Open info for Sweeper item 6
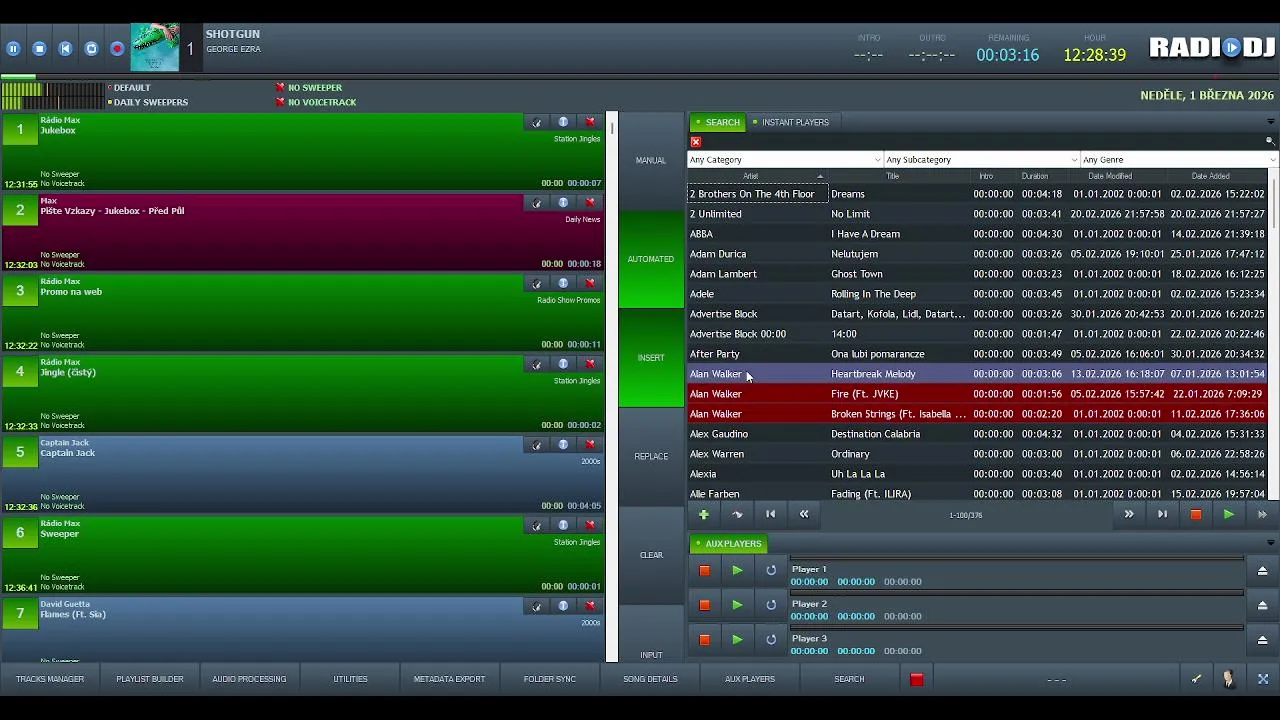The height and width of the screenshot is (720, 1280). pyautogui.click(x=563, y=525)
